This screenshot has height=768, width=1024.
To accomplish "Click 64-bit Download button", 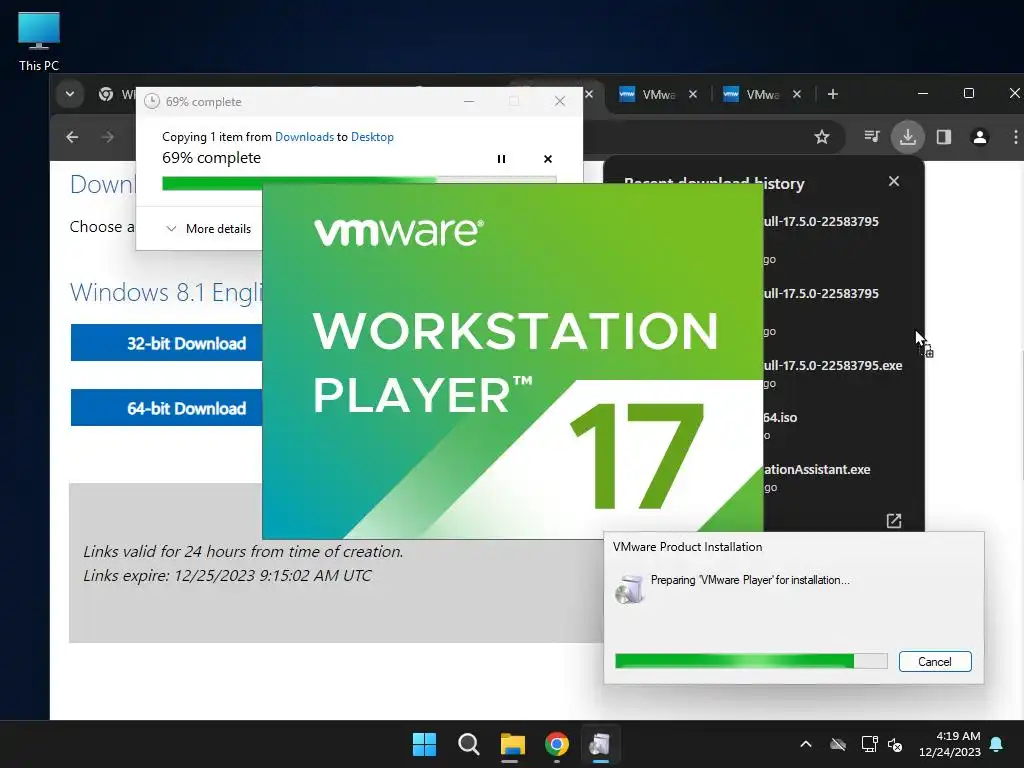I will 167,408.
